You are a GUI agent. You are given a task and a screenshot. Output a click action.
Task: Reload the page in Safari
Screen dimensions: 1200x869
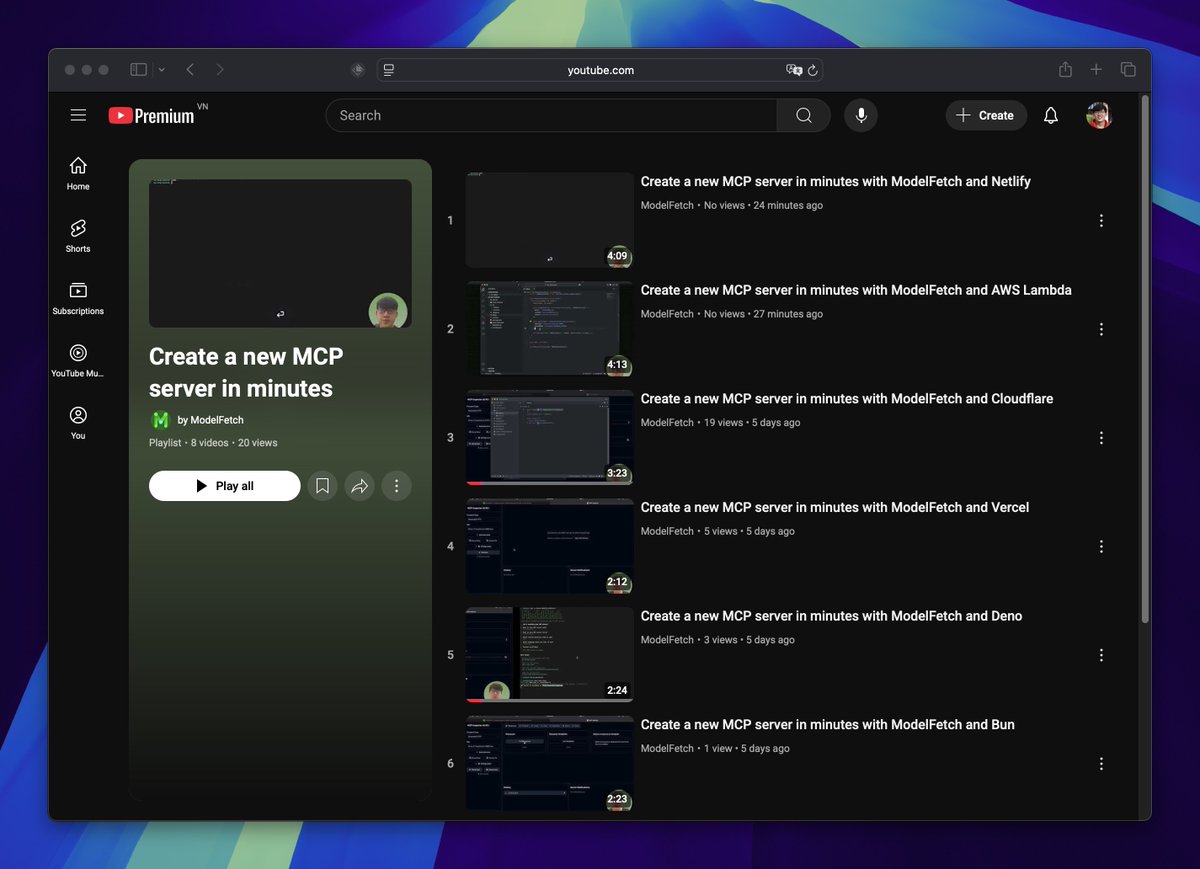[813, 70]
